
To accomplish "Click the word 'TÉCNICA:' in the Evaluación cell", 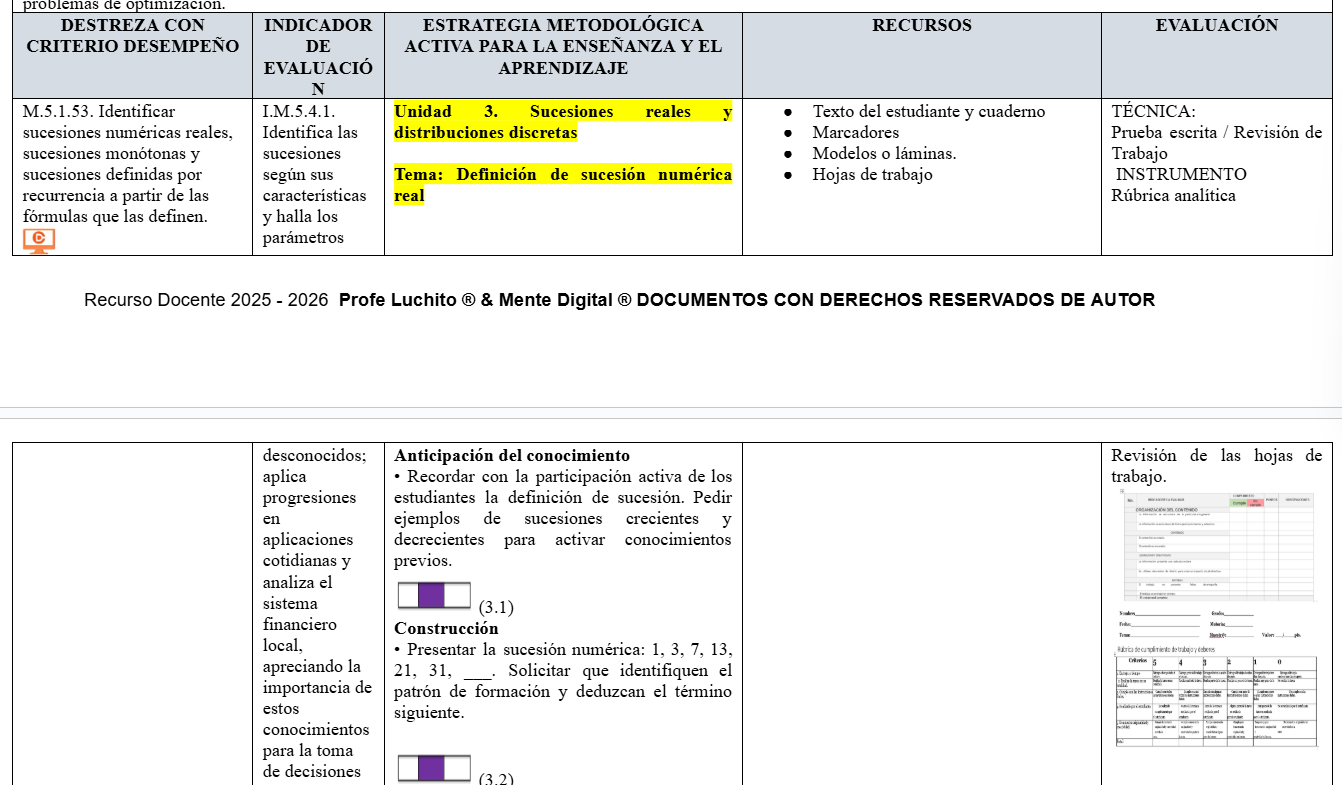I will point(1153,112).
